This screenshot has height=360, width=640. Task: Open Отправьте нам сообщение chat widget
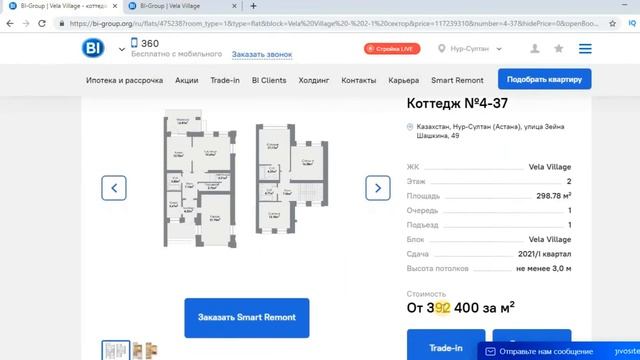pos(559,351)
